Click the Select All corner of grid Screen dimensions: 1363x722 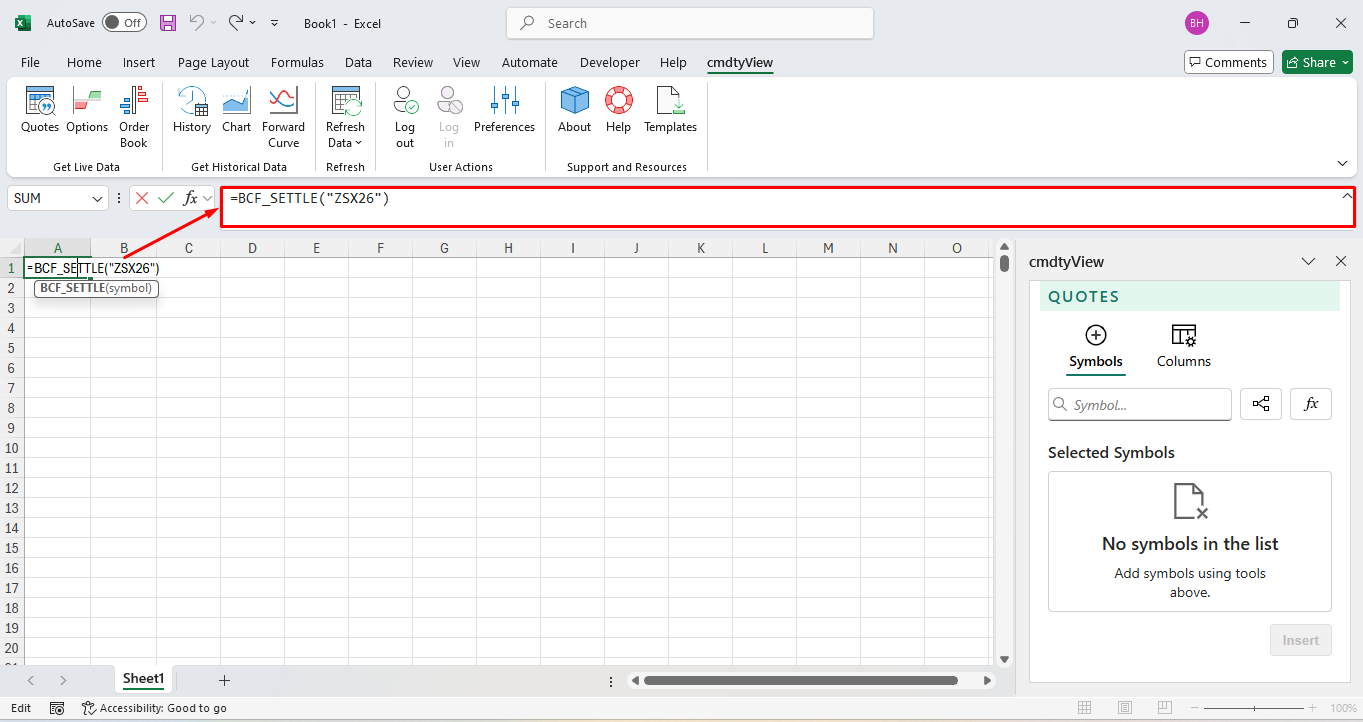pos(11,248)
